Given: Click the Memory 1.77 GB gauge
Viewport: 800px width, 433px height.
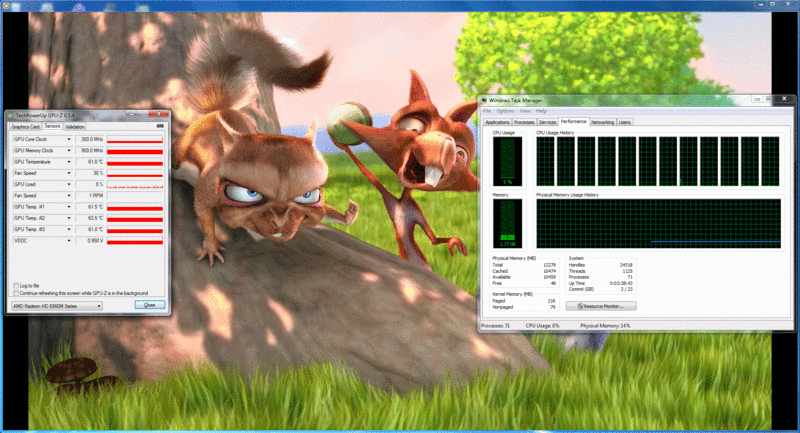Looking at the screenshot, I should [507, 223].
